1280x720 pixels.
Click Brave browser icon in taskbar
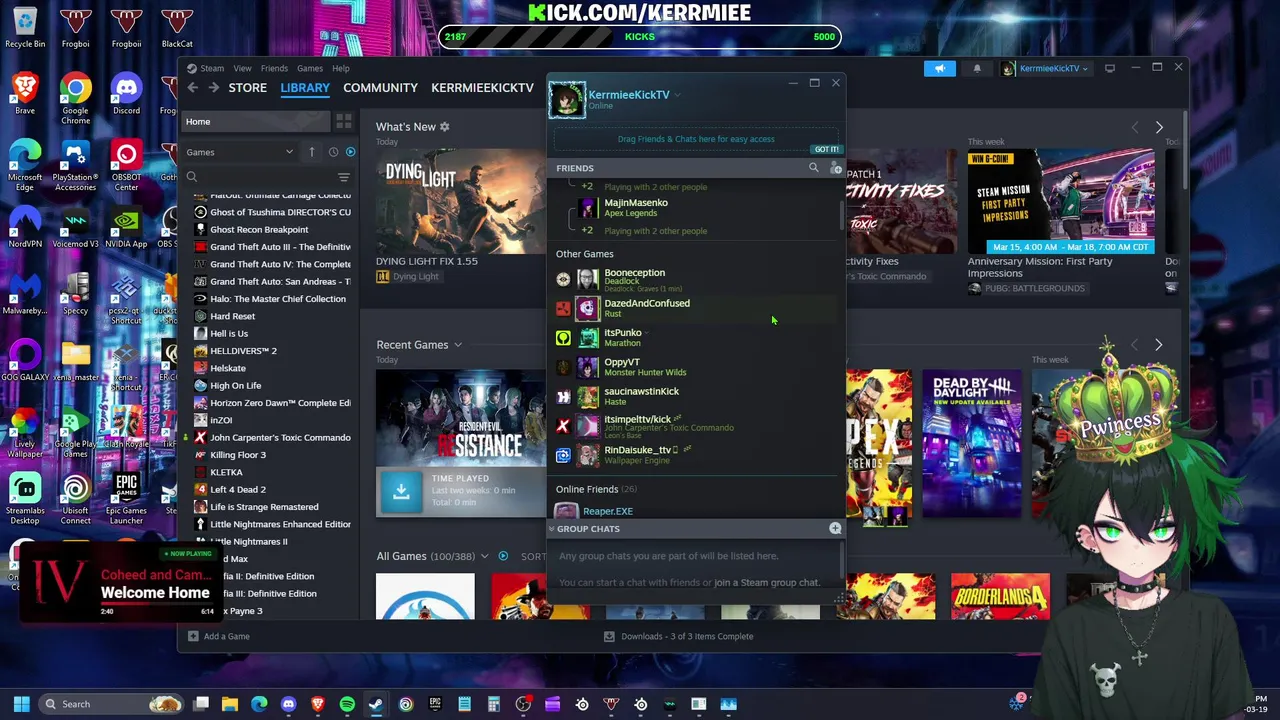318,704
